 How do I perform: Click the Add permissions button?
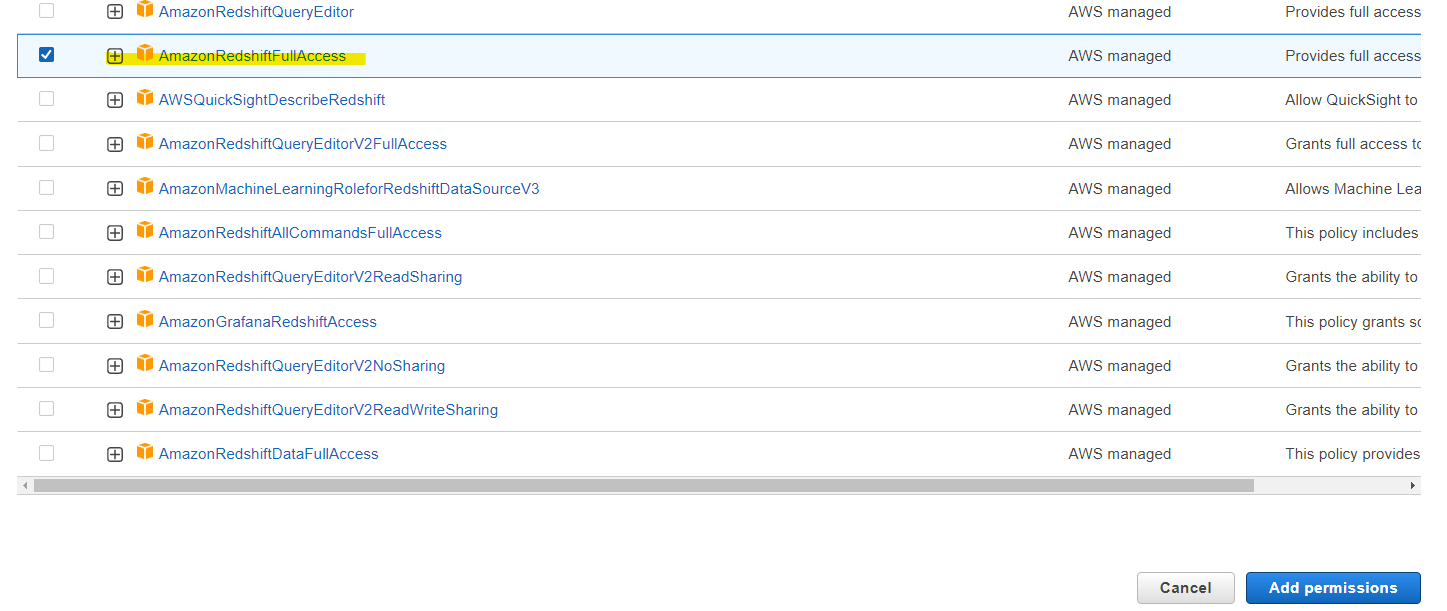1333,588
